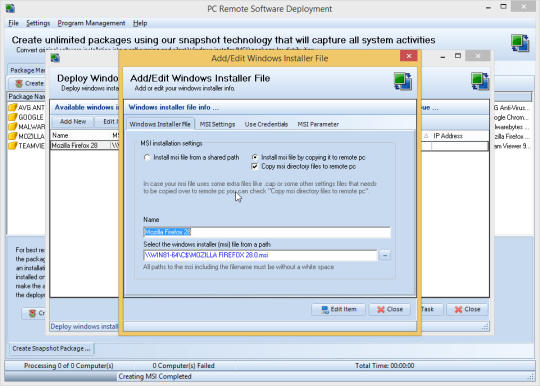This screenshot has width=540, height=386.
Task: Click the Deploy window title bar icon
Action: point(55,58)
